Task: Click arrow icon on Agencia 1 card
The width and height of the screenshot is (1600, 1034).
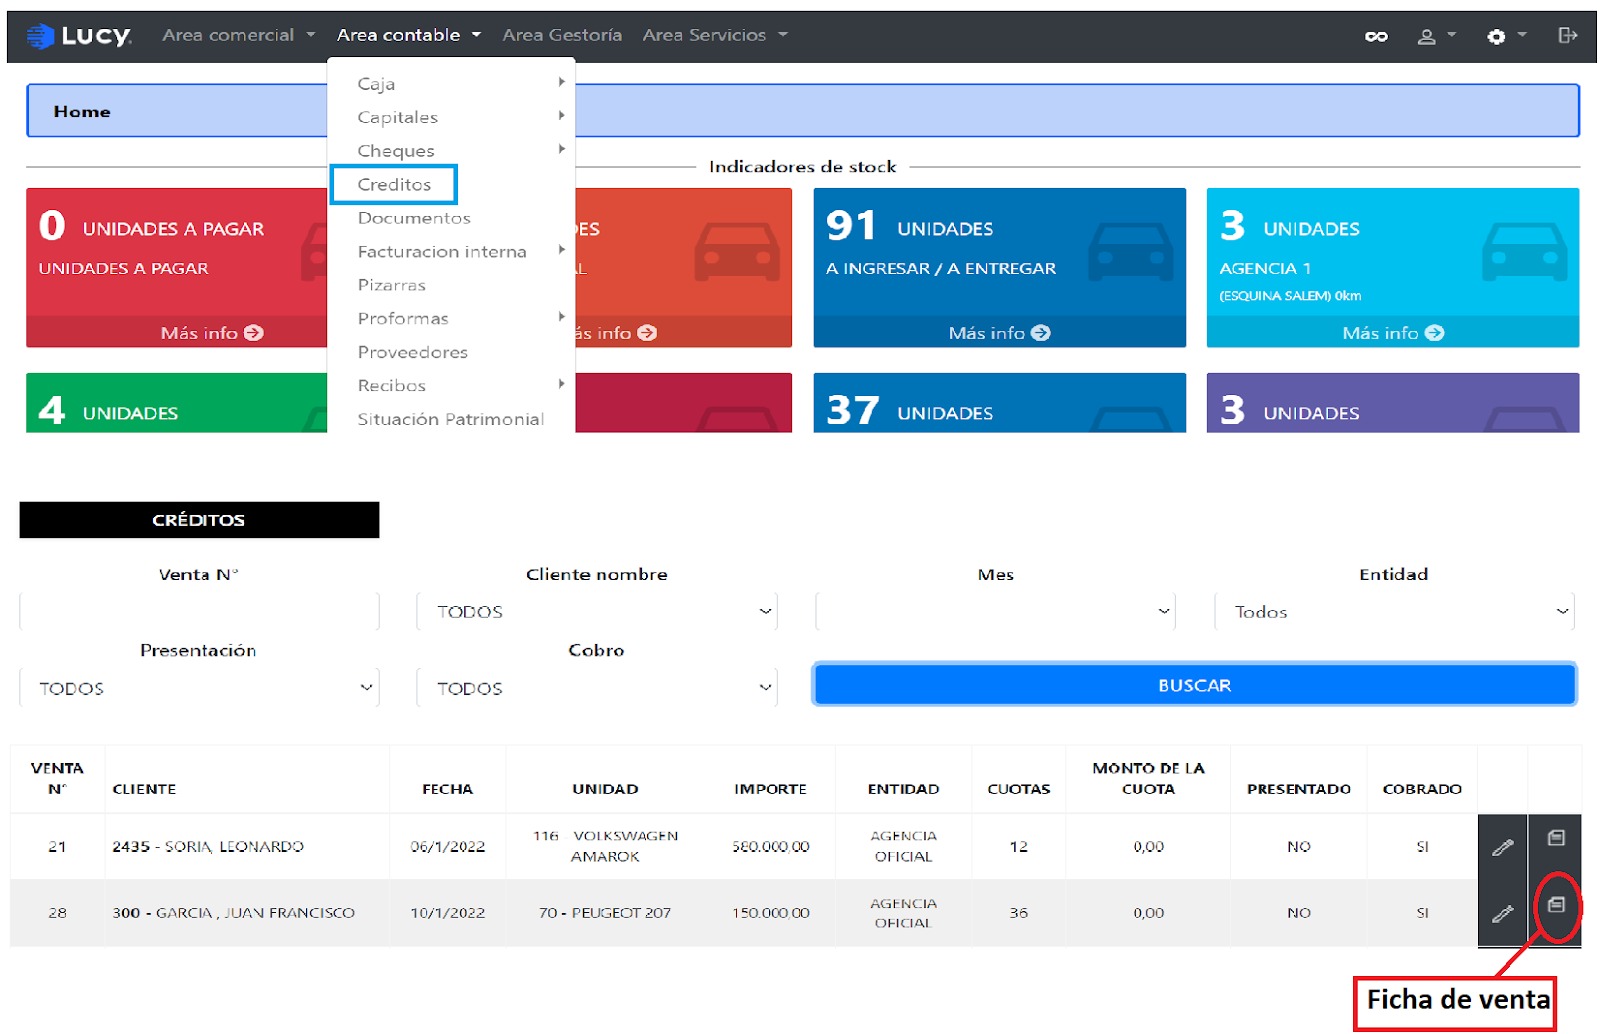Action: (1435, 333)
